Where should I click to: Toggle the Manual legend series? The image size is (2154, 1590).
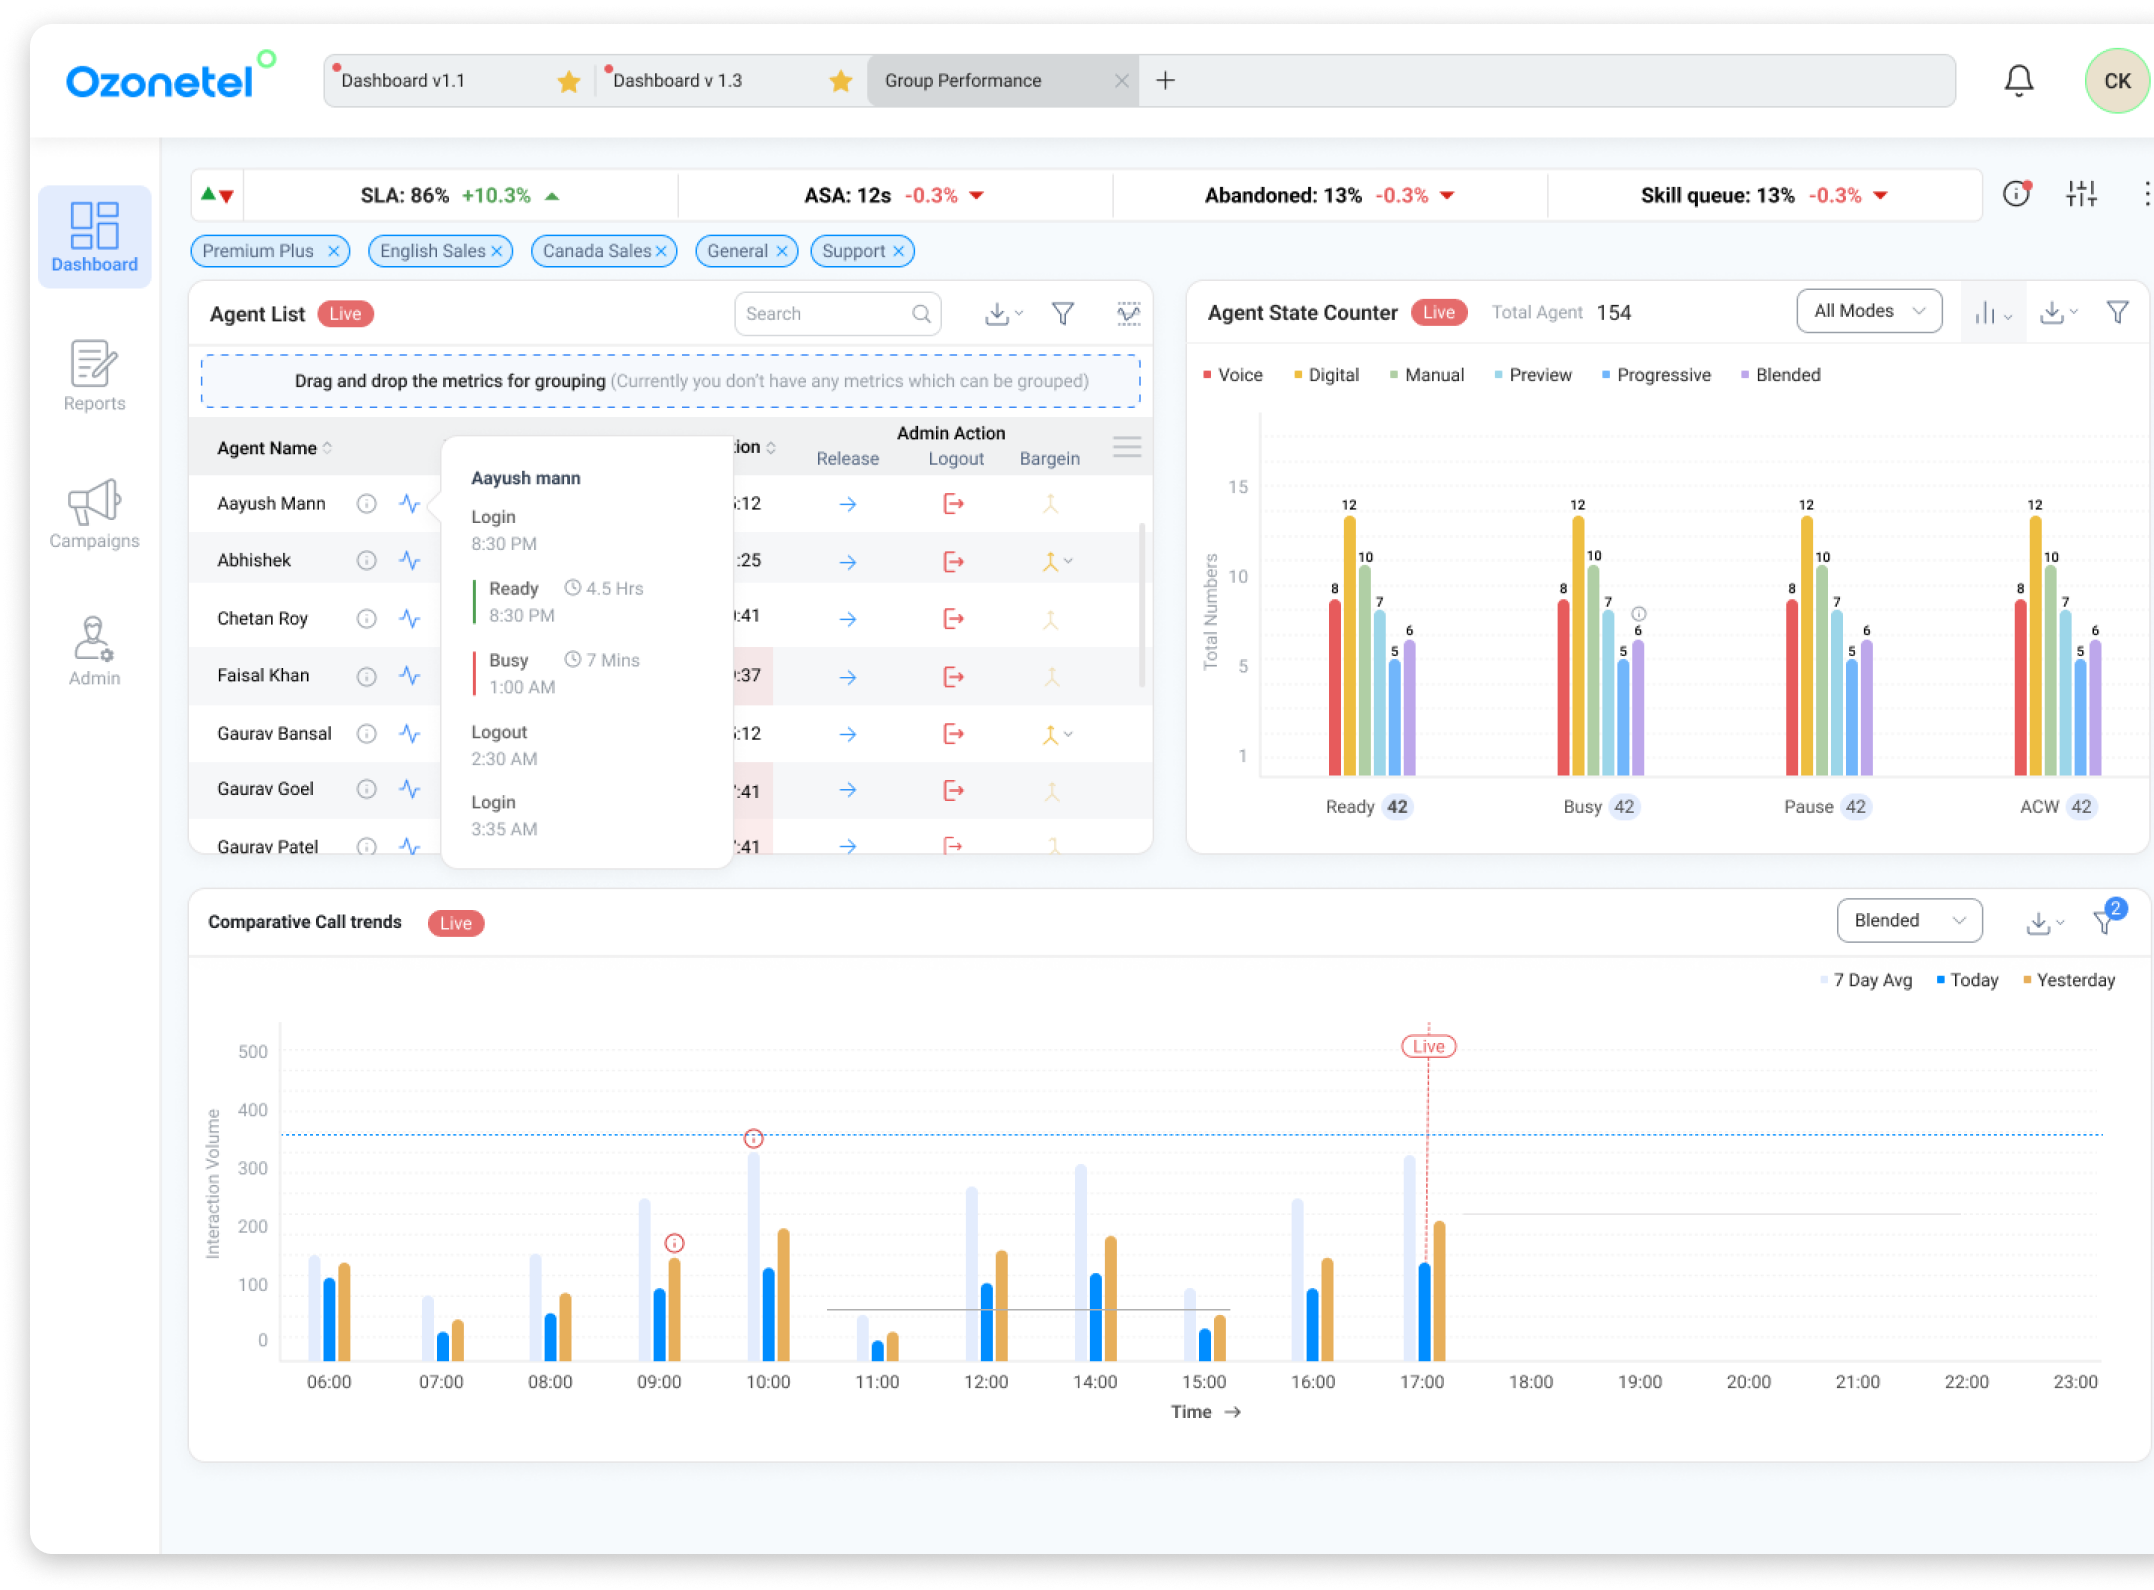[x=1427, y=375]
